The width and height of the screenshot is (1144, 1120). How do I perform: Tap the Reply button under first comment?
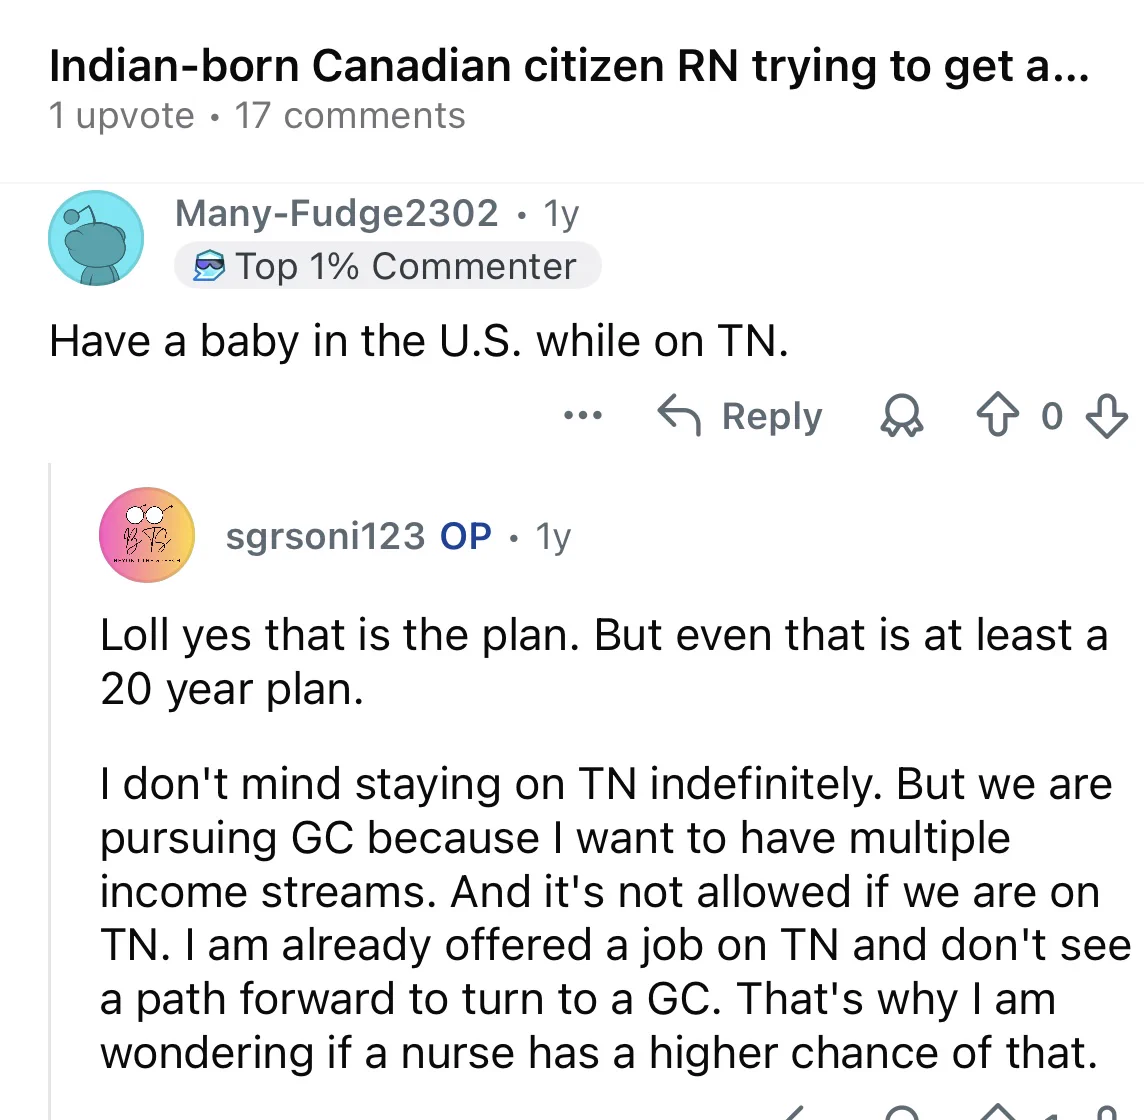coord(740,416)
